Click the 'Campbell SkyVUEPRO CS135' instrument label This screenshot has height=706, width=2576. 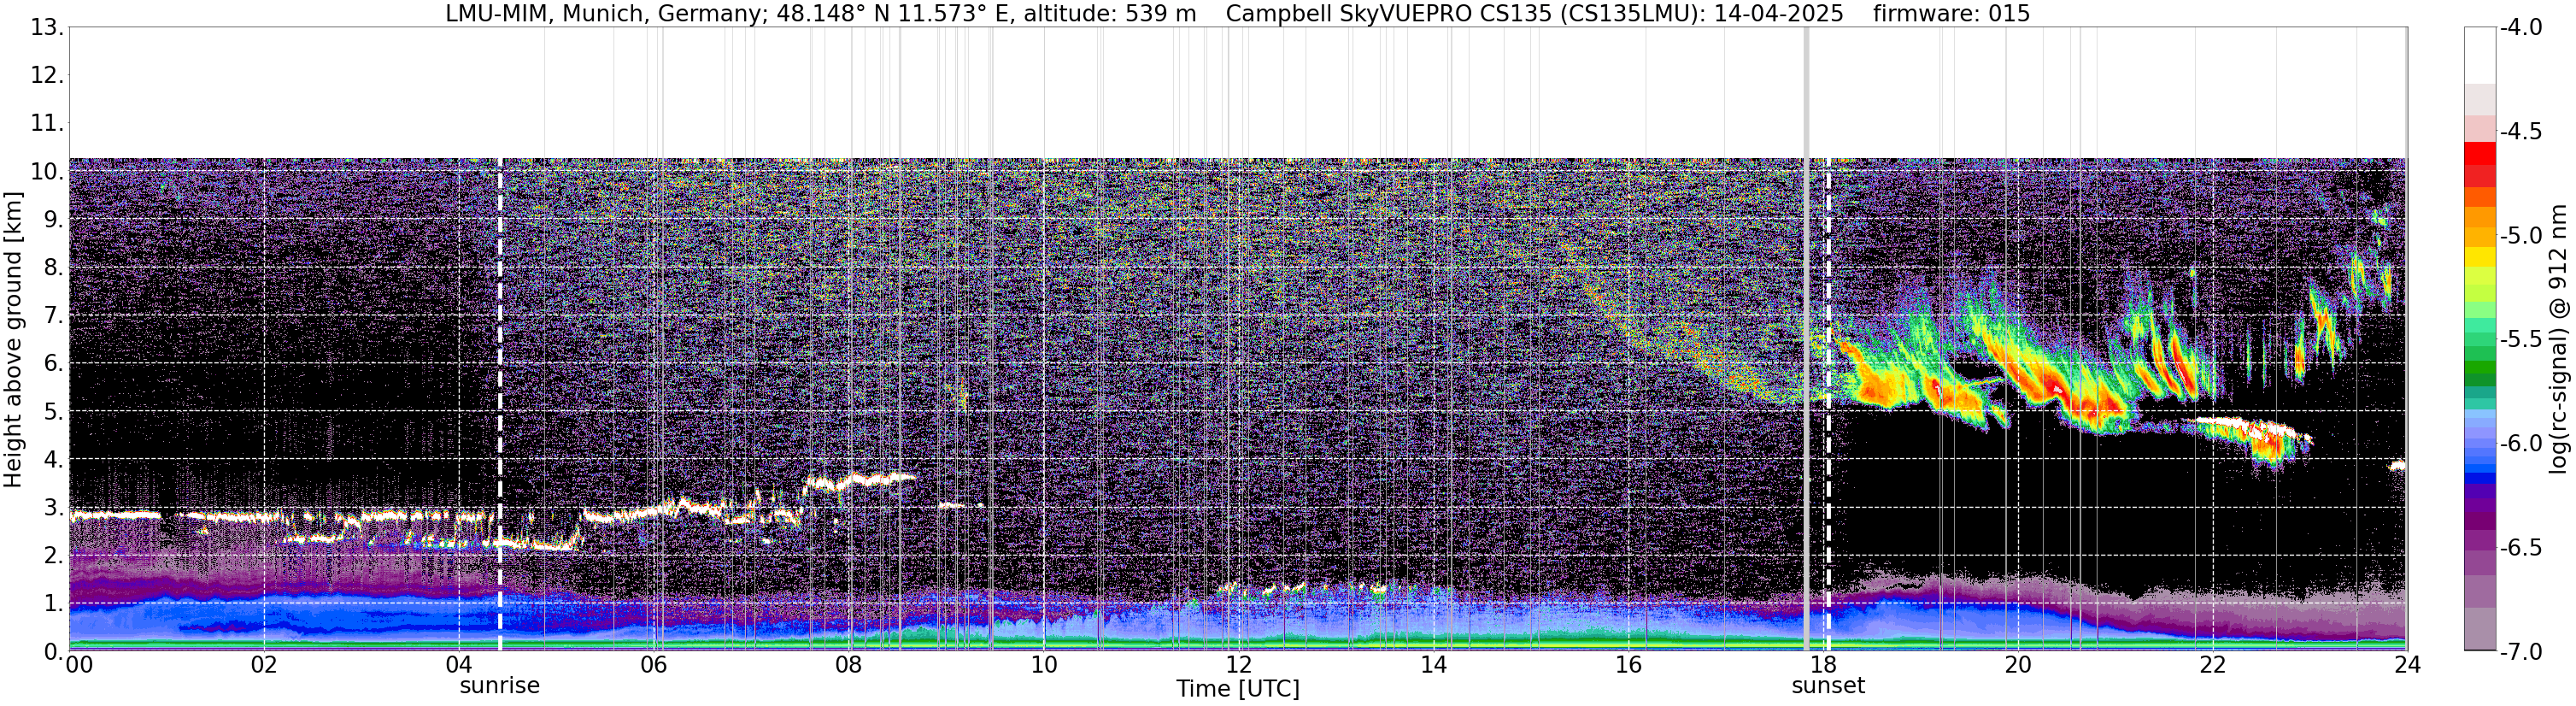(x=1389, y=14)
